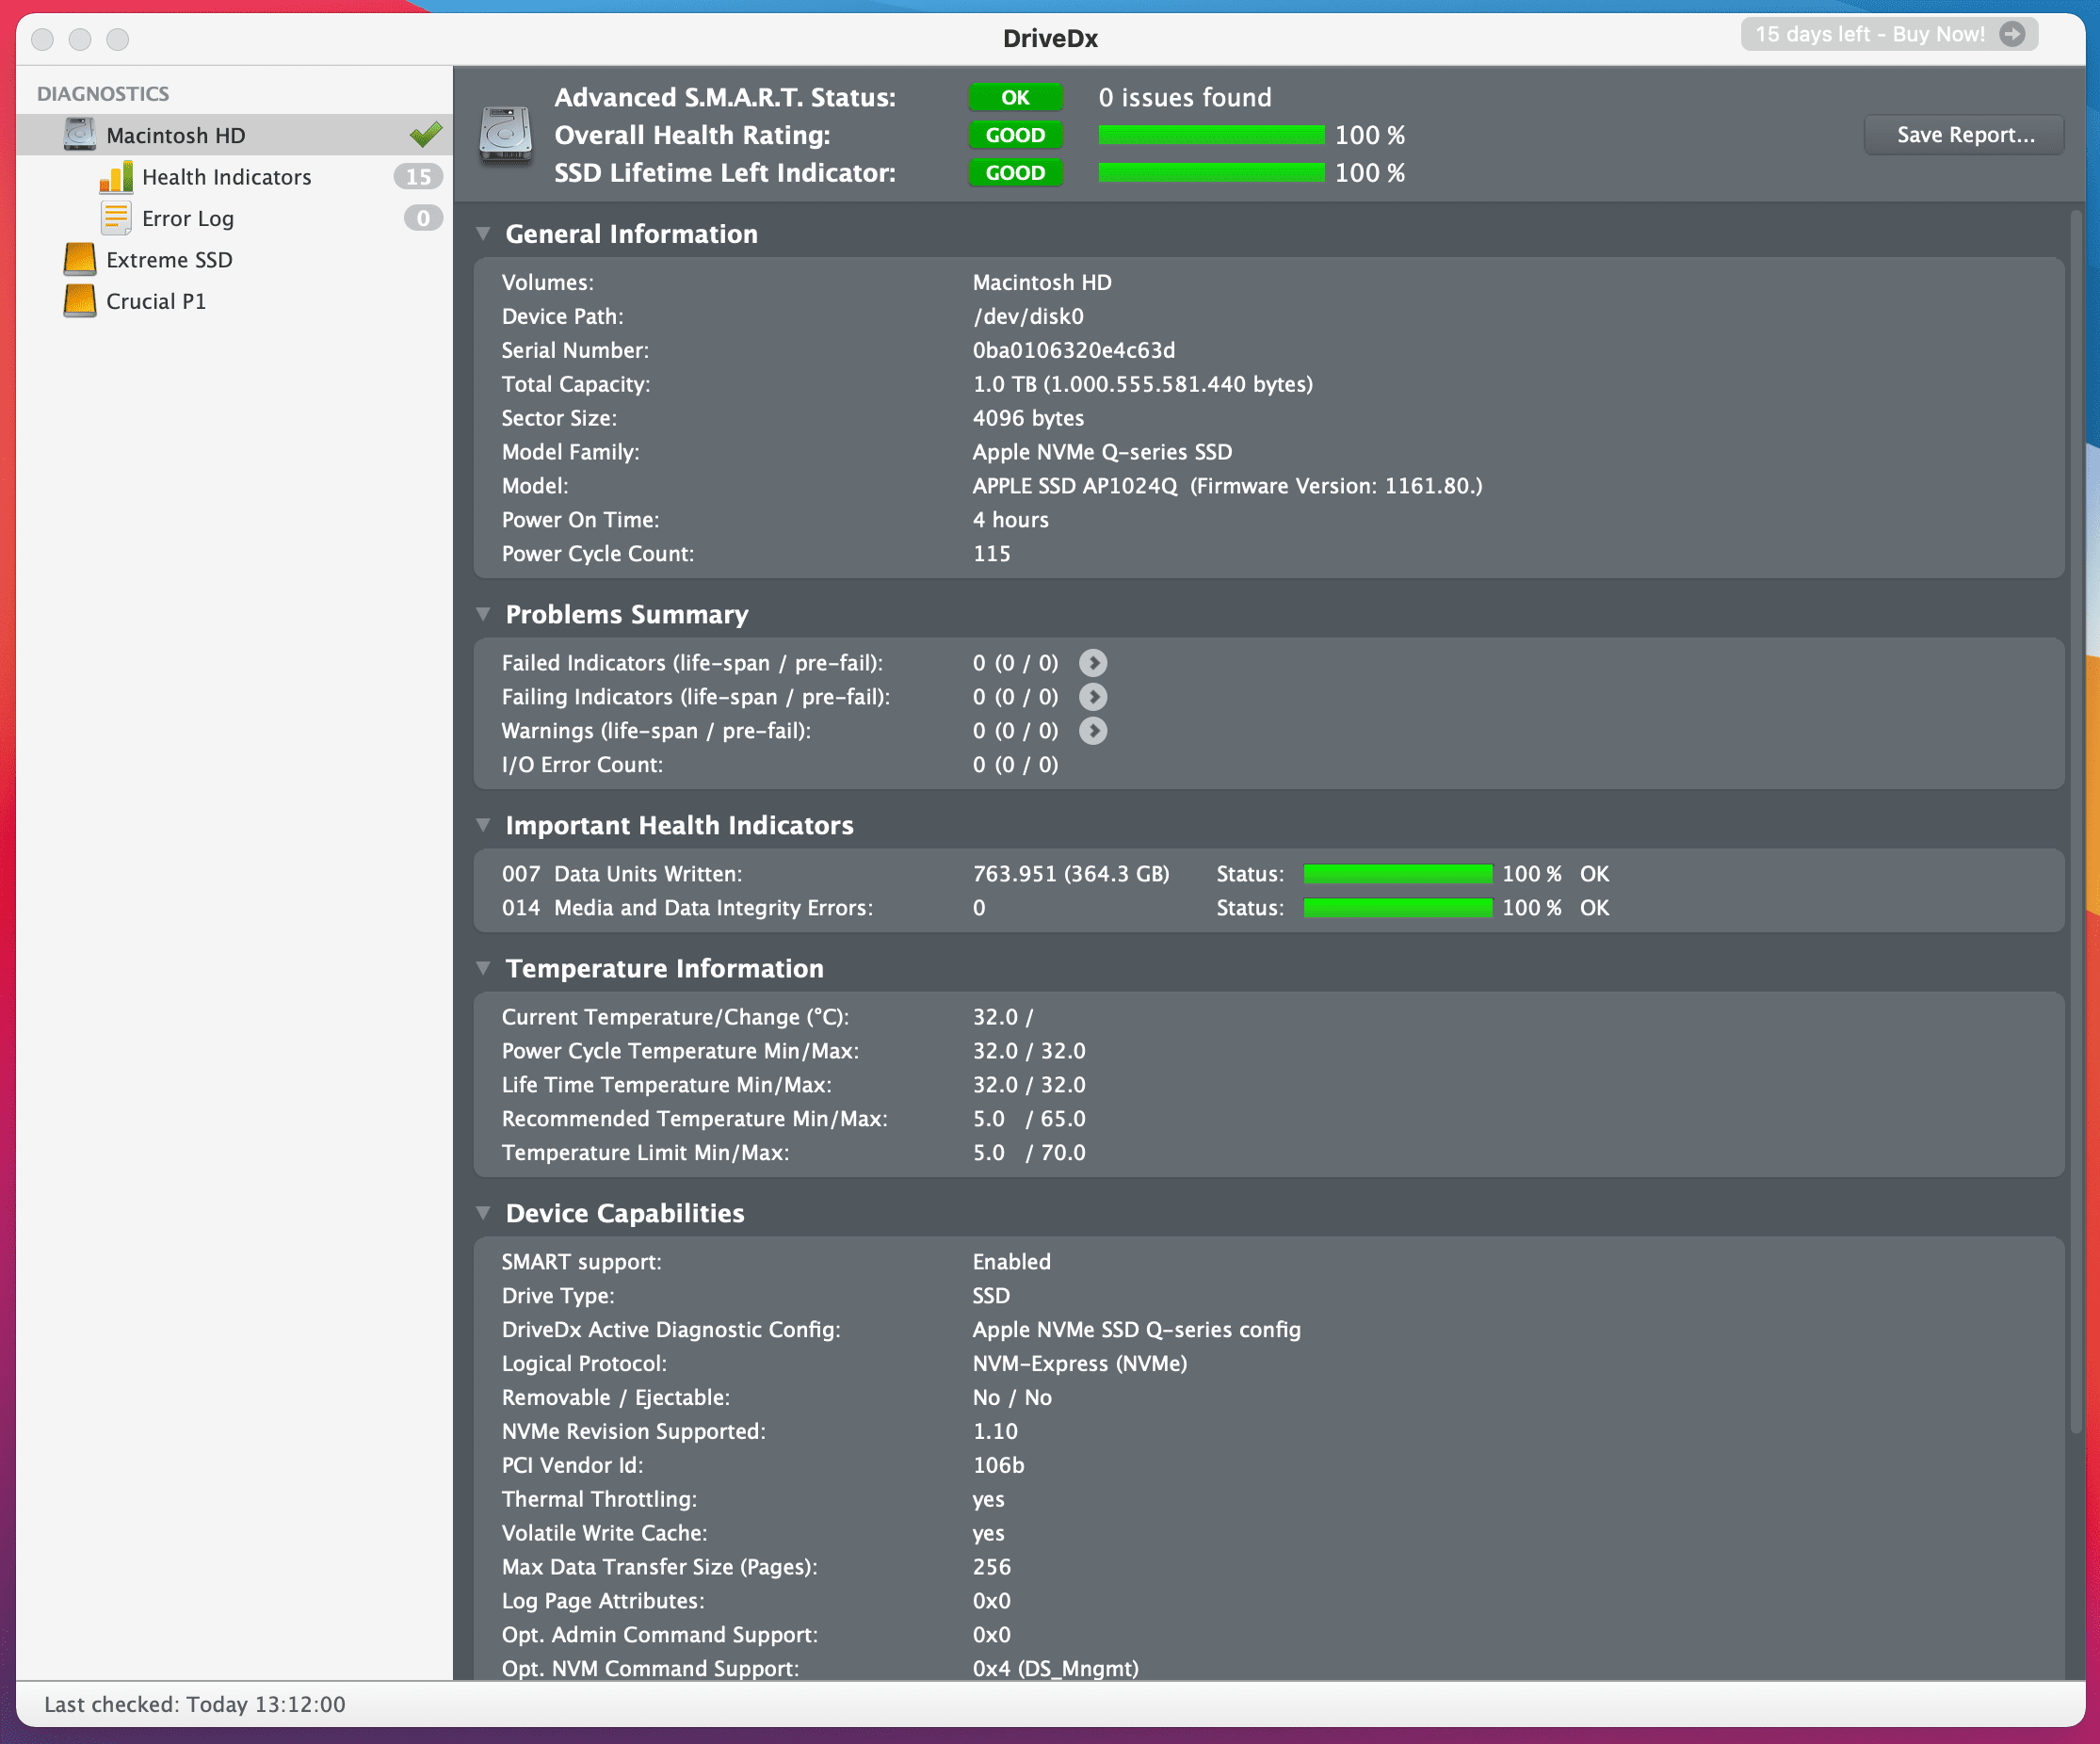Click the Apple NVMe Q-series SSD model family
Viewport: 2100px width, 1744px height.
tap(1102, 452)
